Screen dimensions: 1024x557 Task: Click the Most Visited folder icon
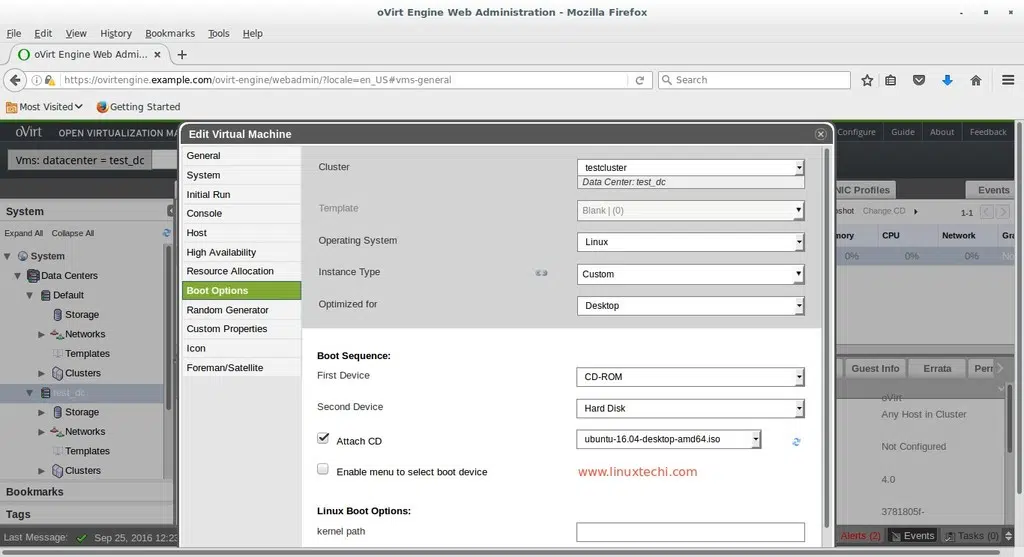pyautogui.click(x=11, y=106)
